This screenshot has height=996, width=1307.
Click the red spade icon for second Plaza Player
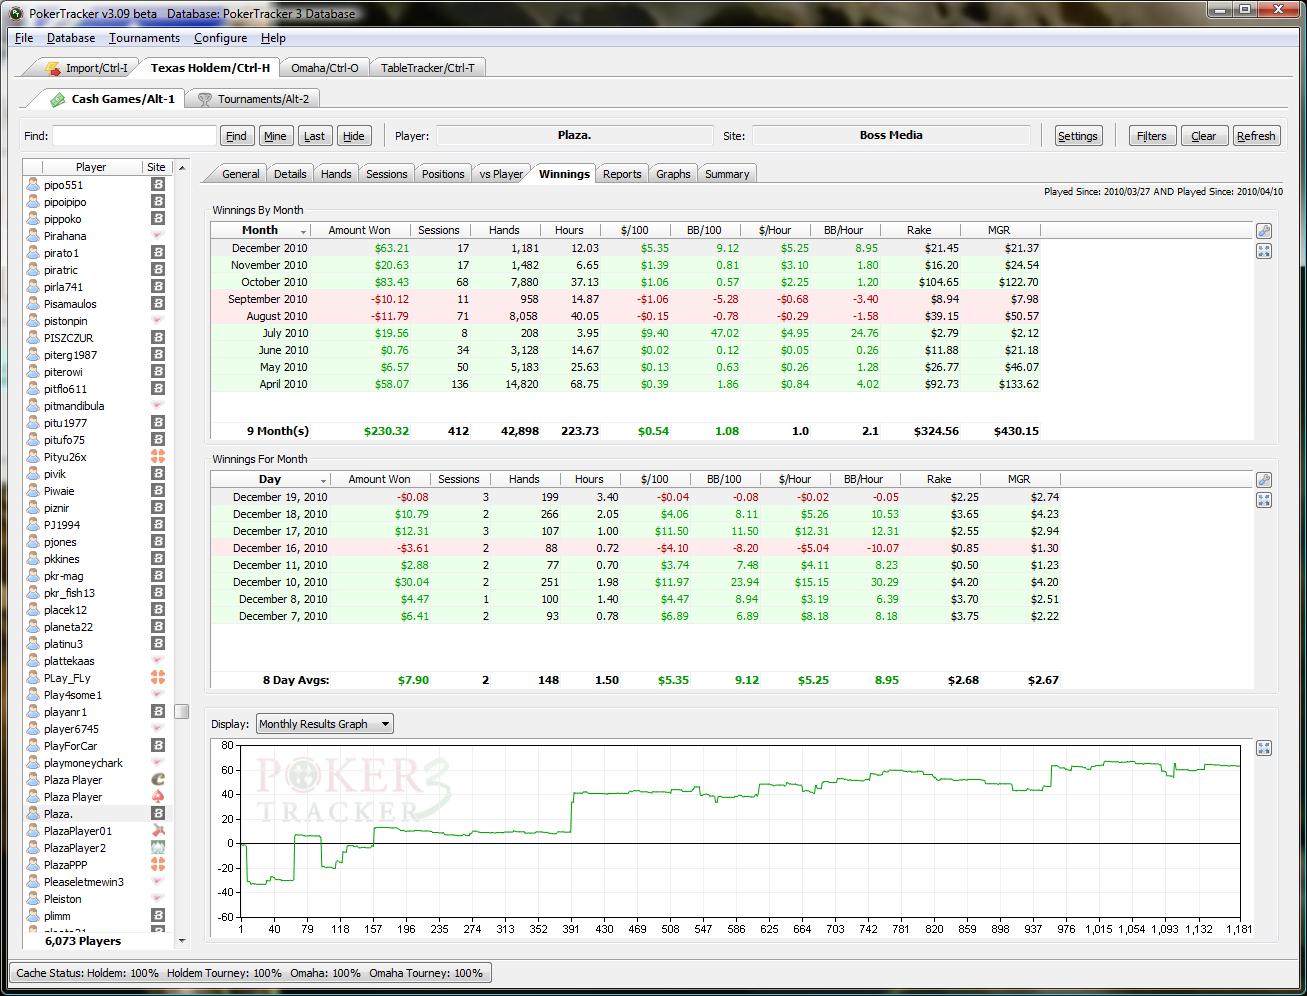coord(158,797)
